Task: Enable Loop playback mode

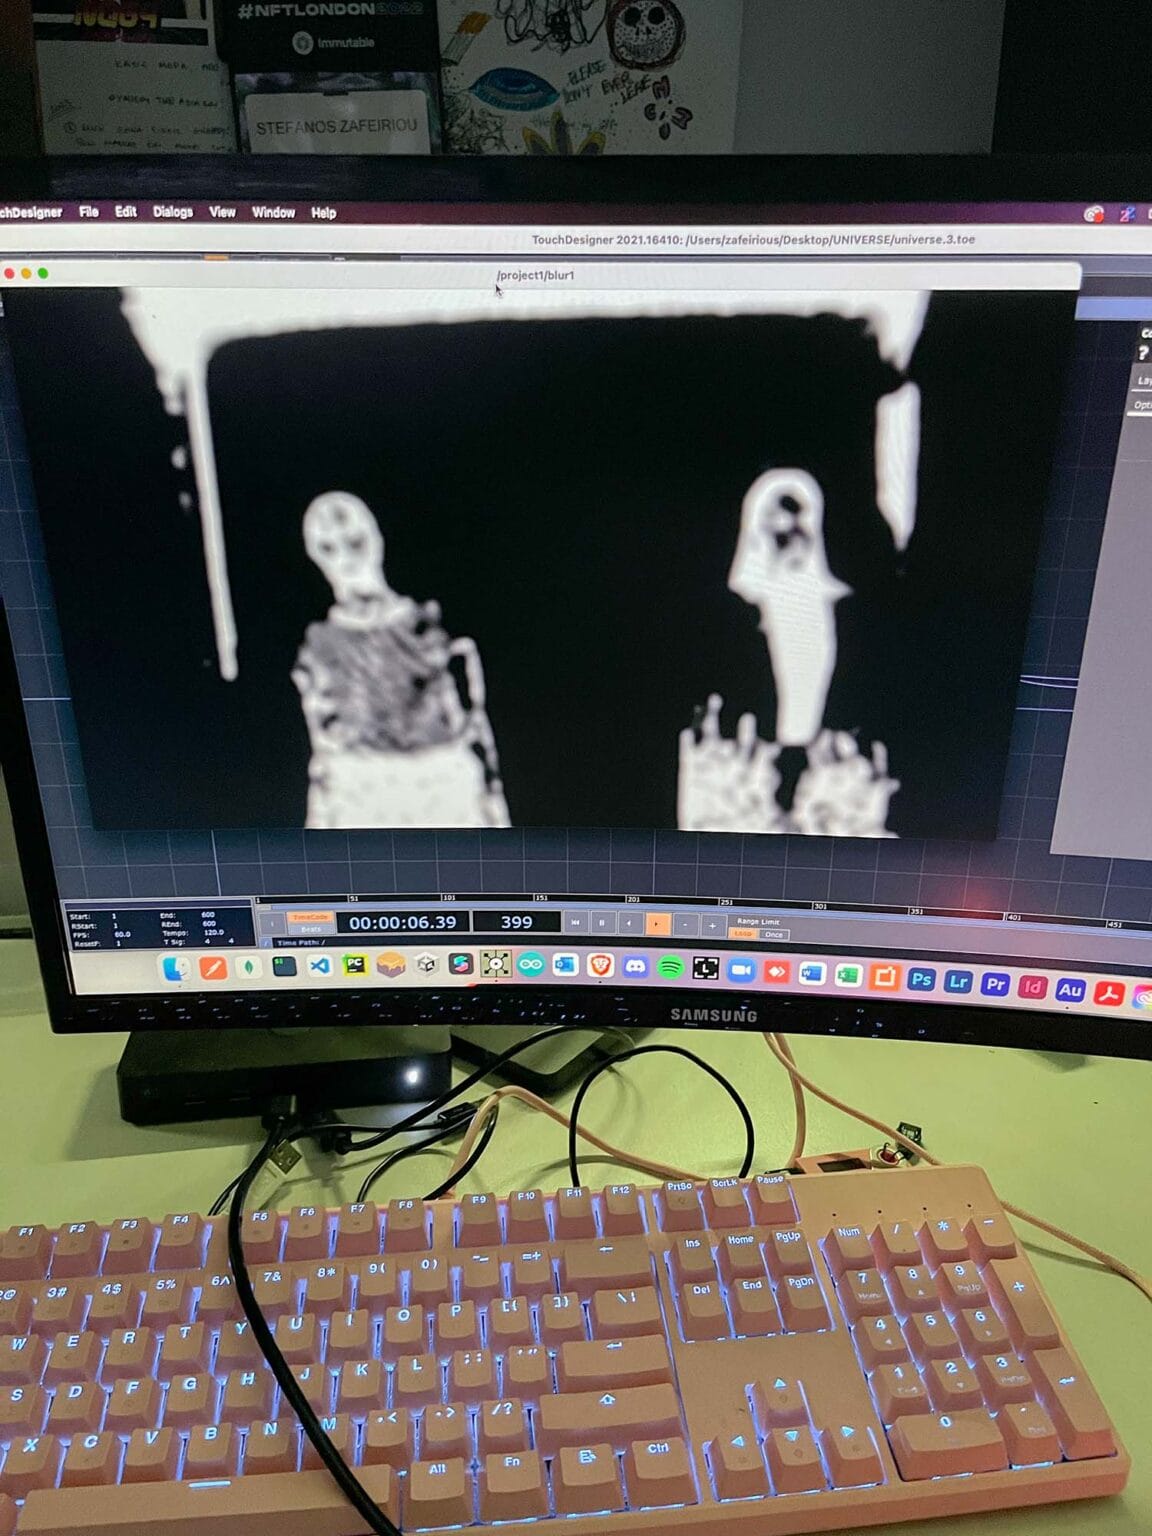Action: [745, 934]
